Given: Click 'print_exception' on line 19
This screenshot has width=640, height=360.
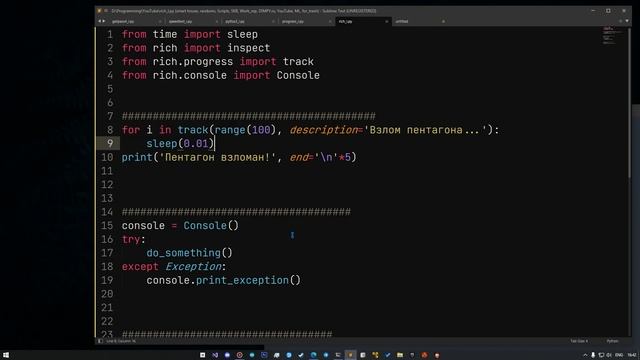Looking at the screenshot, I should pos(242,280).
